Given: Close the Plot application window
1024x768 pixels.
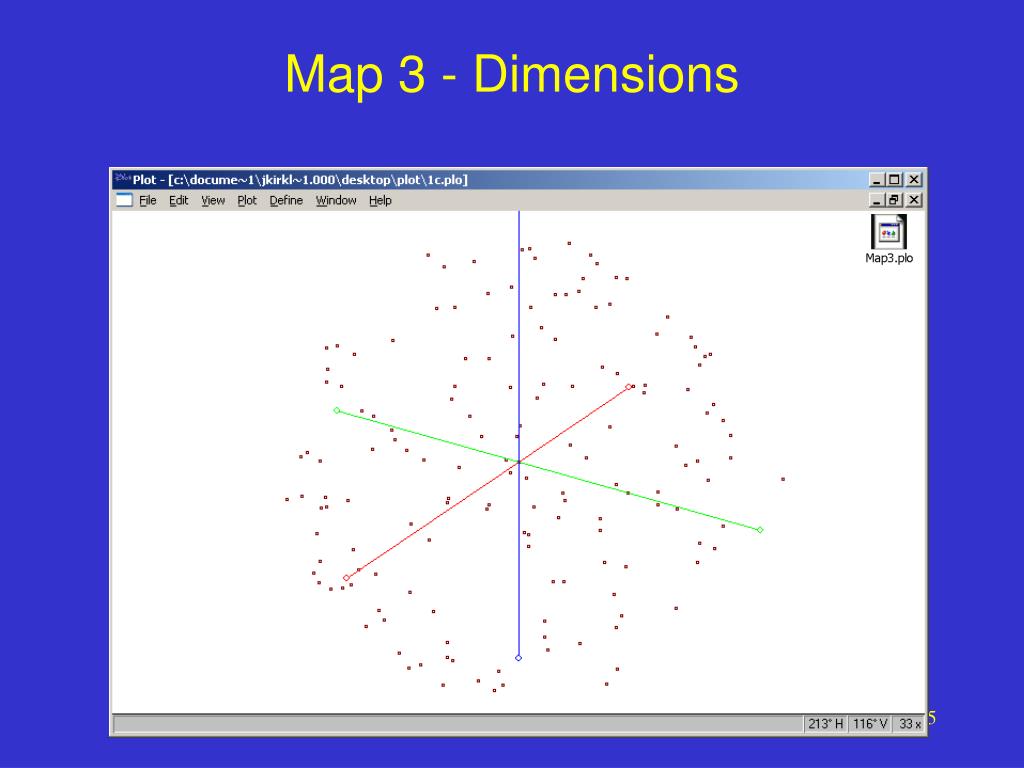Looking at the screenshot, I should (x=914, y=180).
